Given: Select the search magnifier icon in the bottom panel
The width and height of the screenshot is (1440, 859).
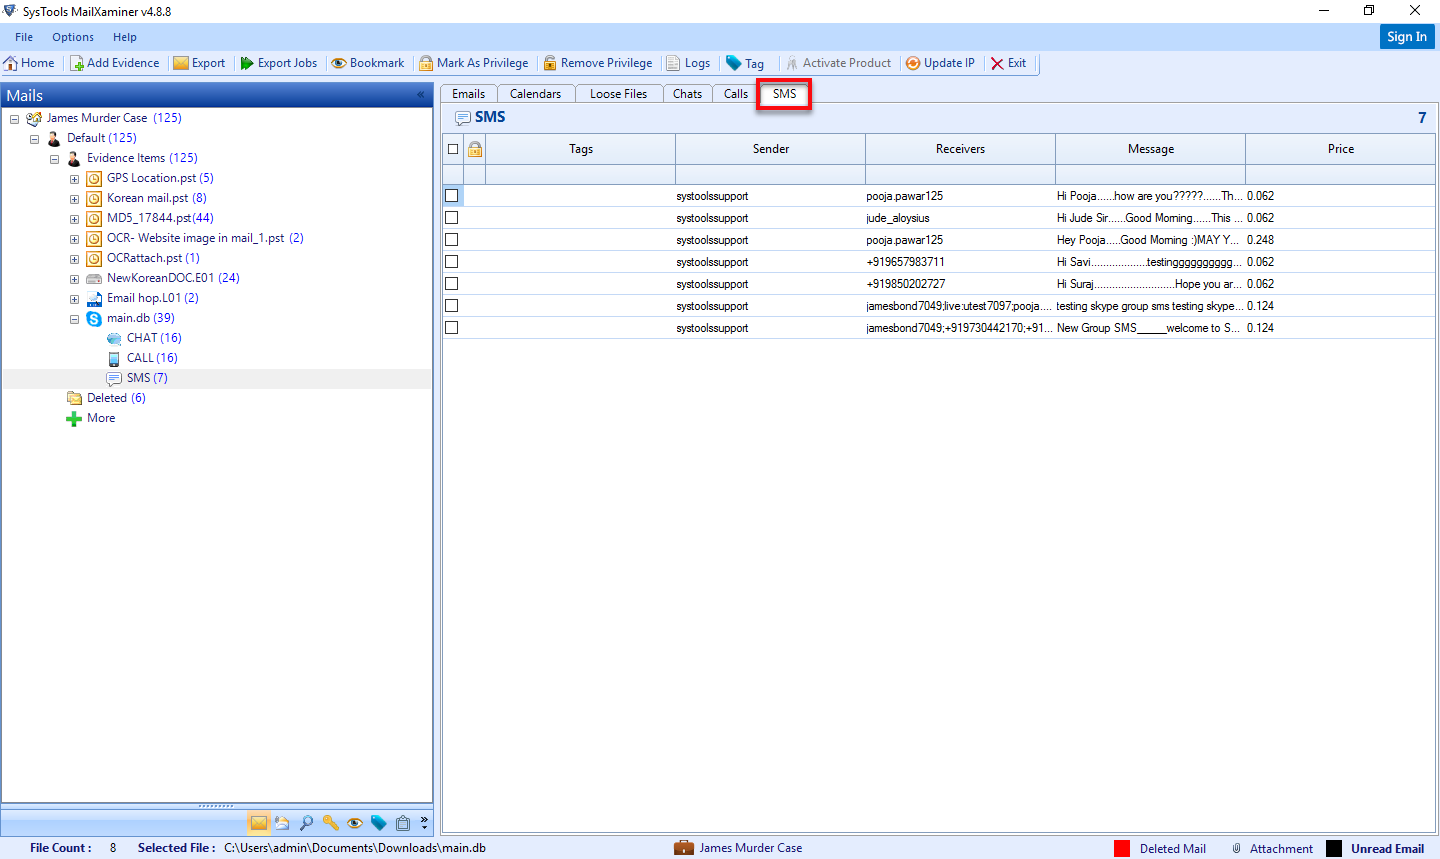Looking at the screenshot, I should [x=307, y=822].
